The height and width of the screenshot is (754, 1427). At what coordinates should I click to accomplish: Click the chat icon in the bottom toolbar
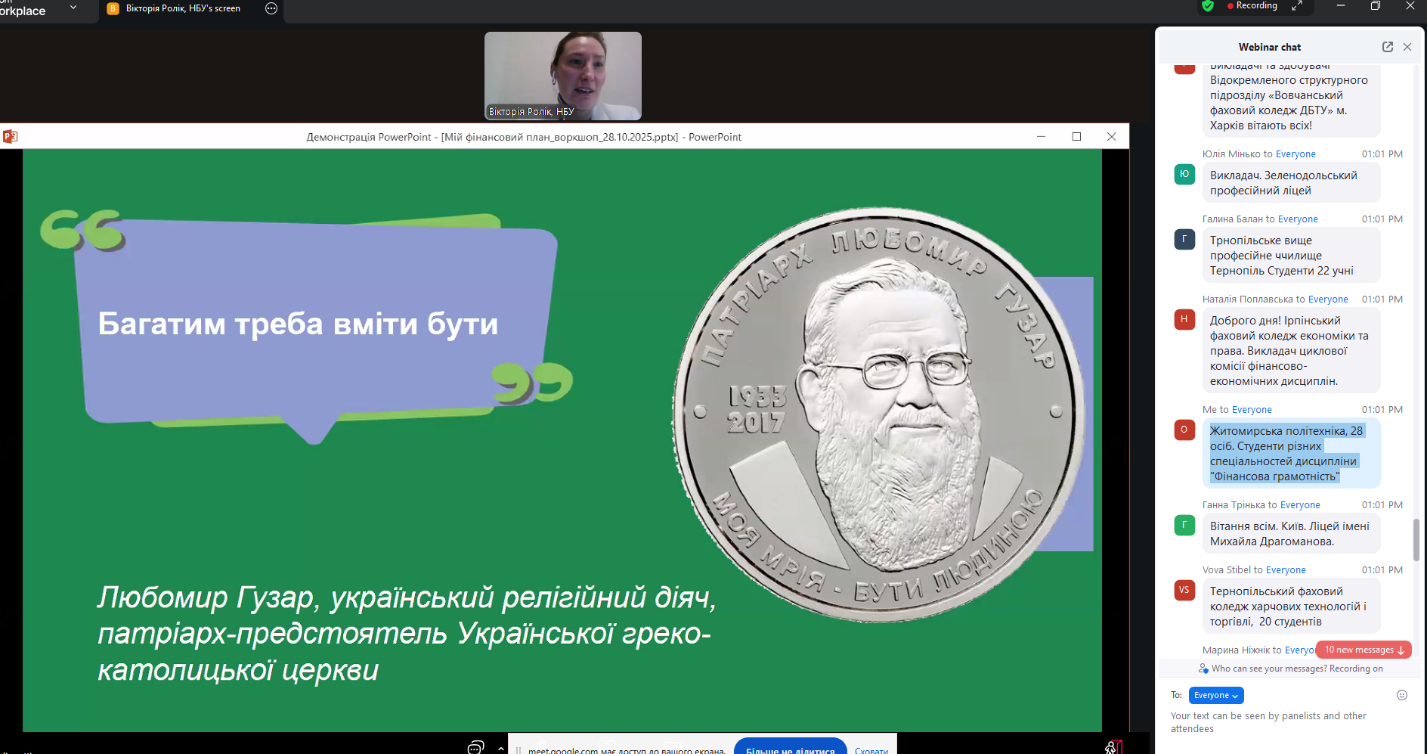click(476, 747)
